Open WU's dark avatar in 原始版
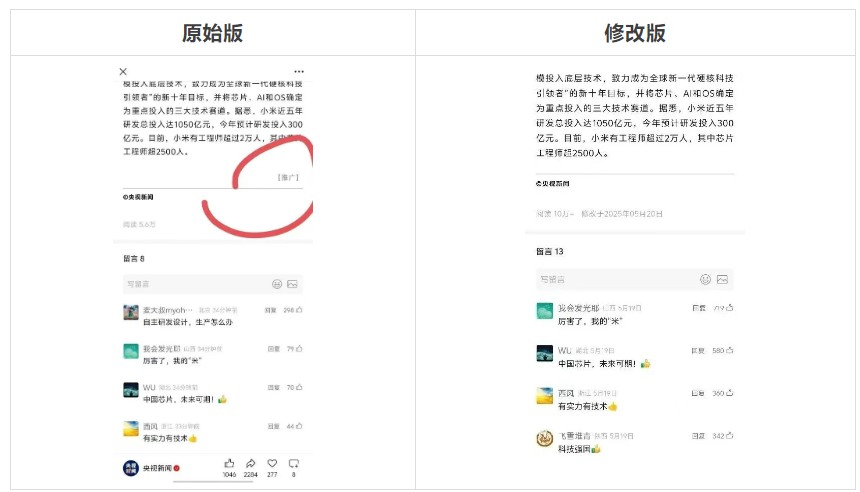The height and width of the screenshot is (492, 860). pos(131,390)
